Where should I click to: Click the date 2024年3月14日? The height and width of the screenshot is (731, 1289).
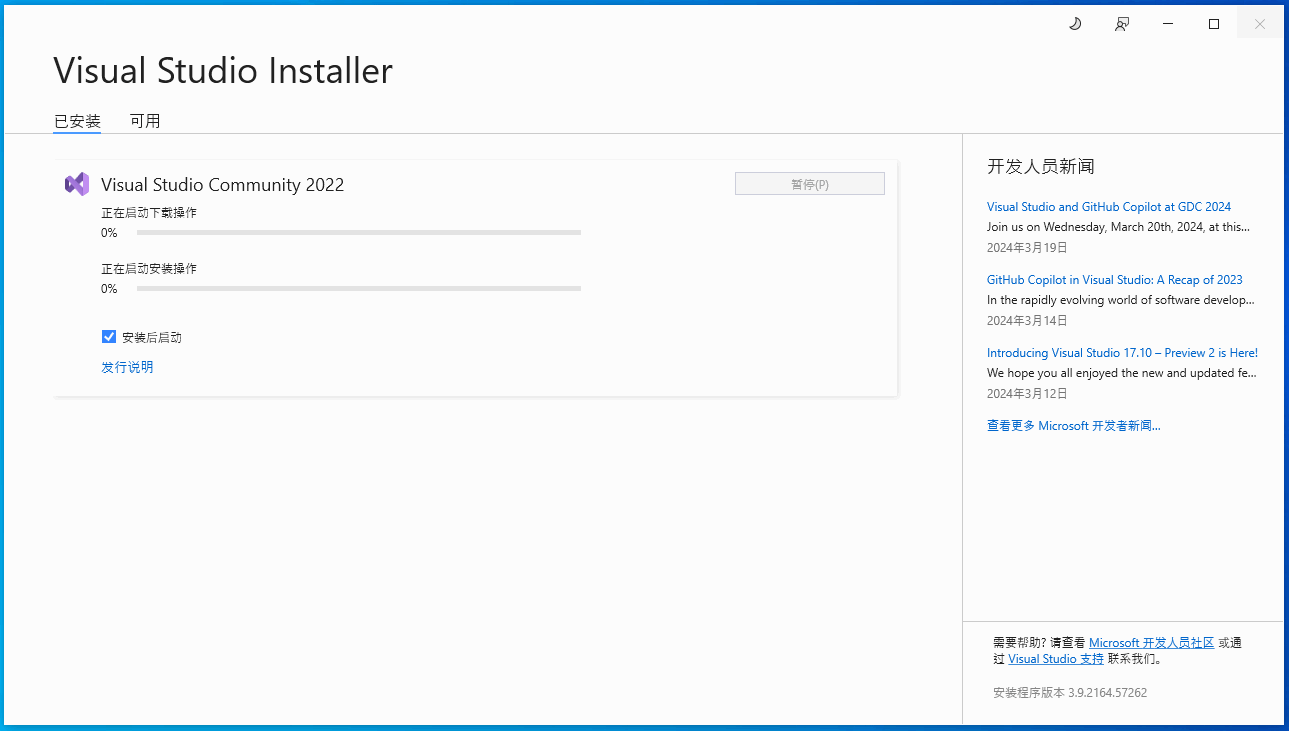pos(1027,321)
